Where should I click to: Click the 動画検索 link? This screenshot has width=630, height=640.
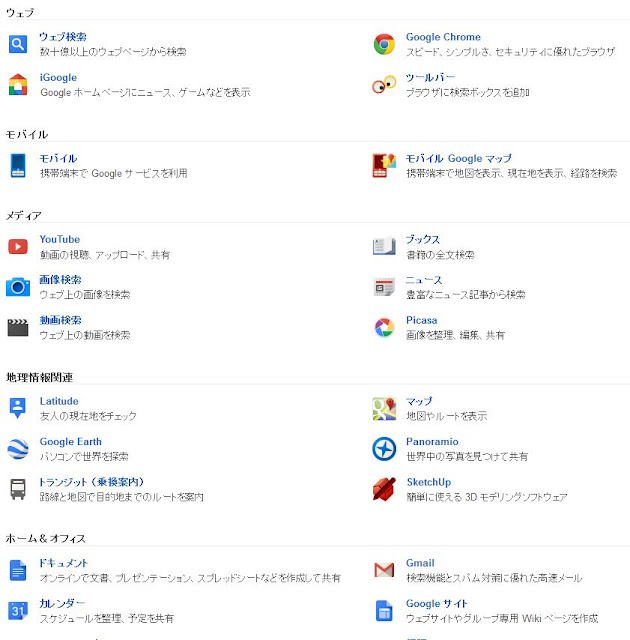[60, 320]
